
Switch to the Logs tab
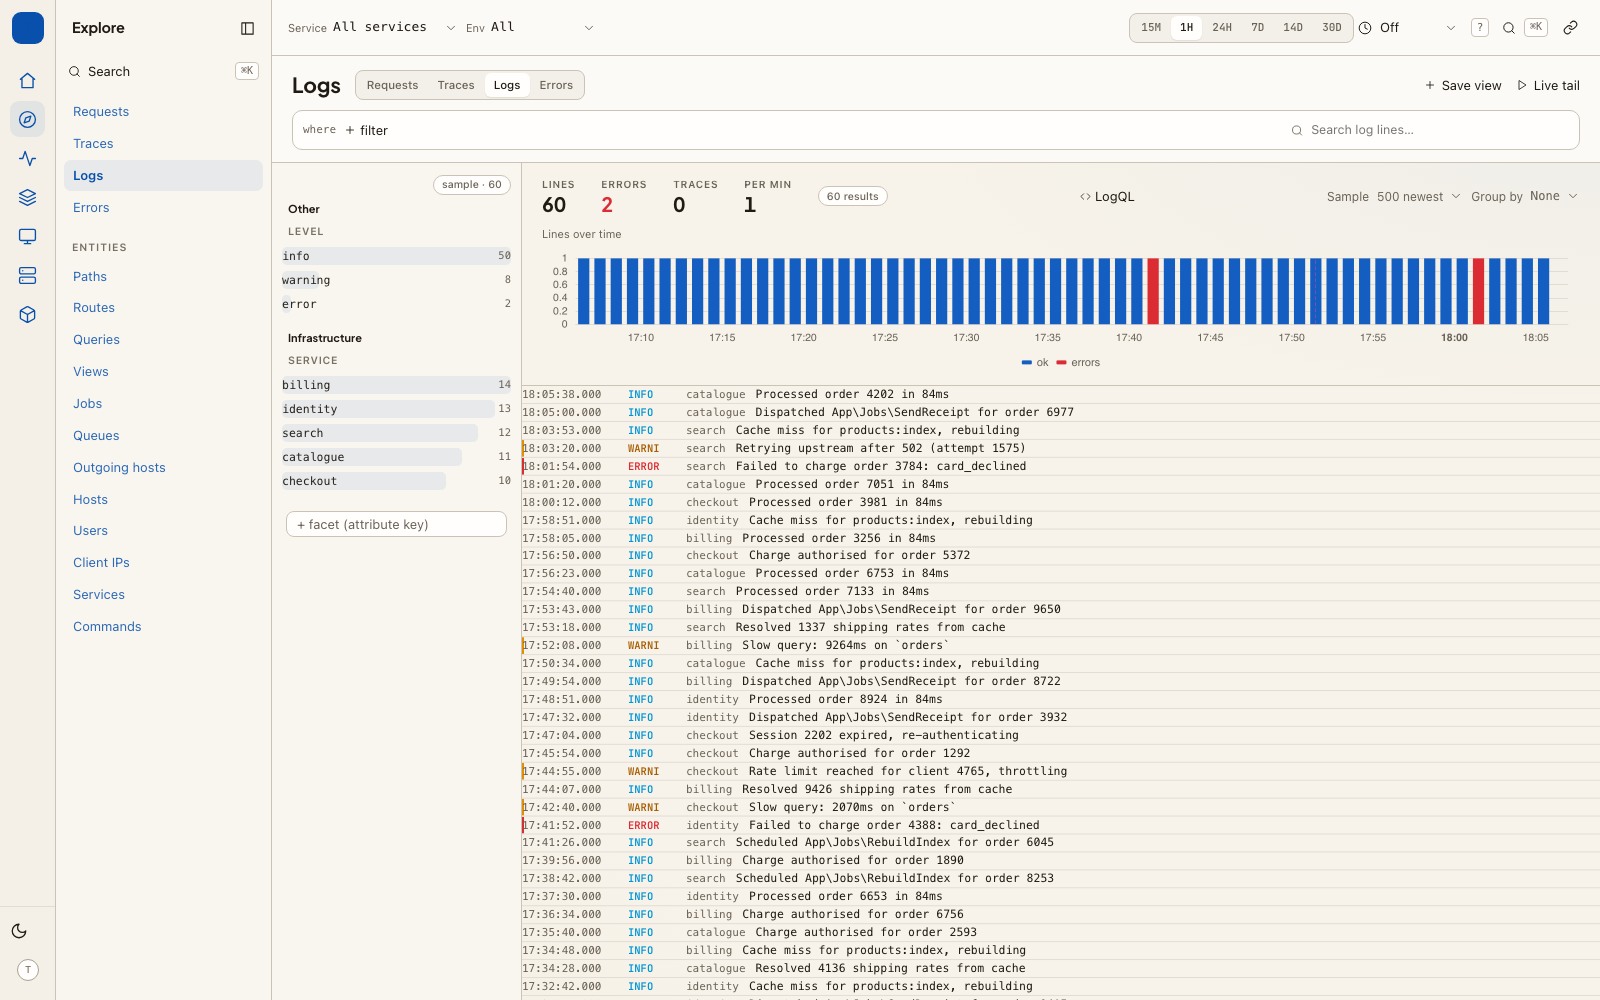(x=507, y=85)
